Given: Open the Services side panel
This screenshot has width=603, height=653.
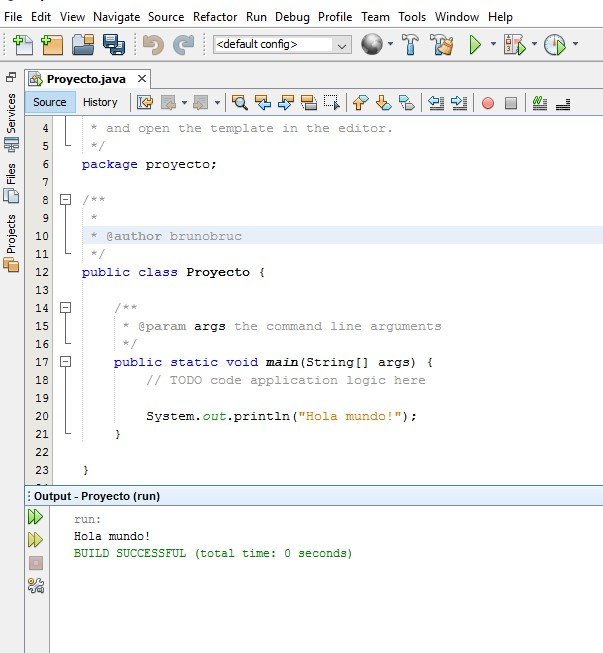Looking at the screenshot, I should pyautogui.click(x=11, y=114).
